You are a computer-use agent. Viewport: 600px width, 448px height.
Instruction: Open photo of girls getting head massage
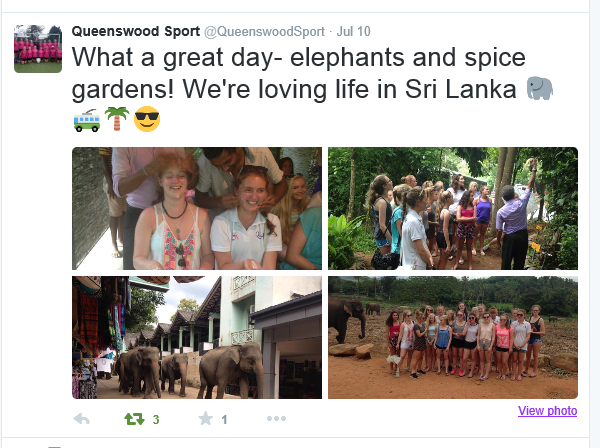tap(197, 209)
